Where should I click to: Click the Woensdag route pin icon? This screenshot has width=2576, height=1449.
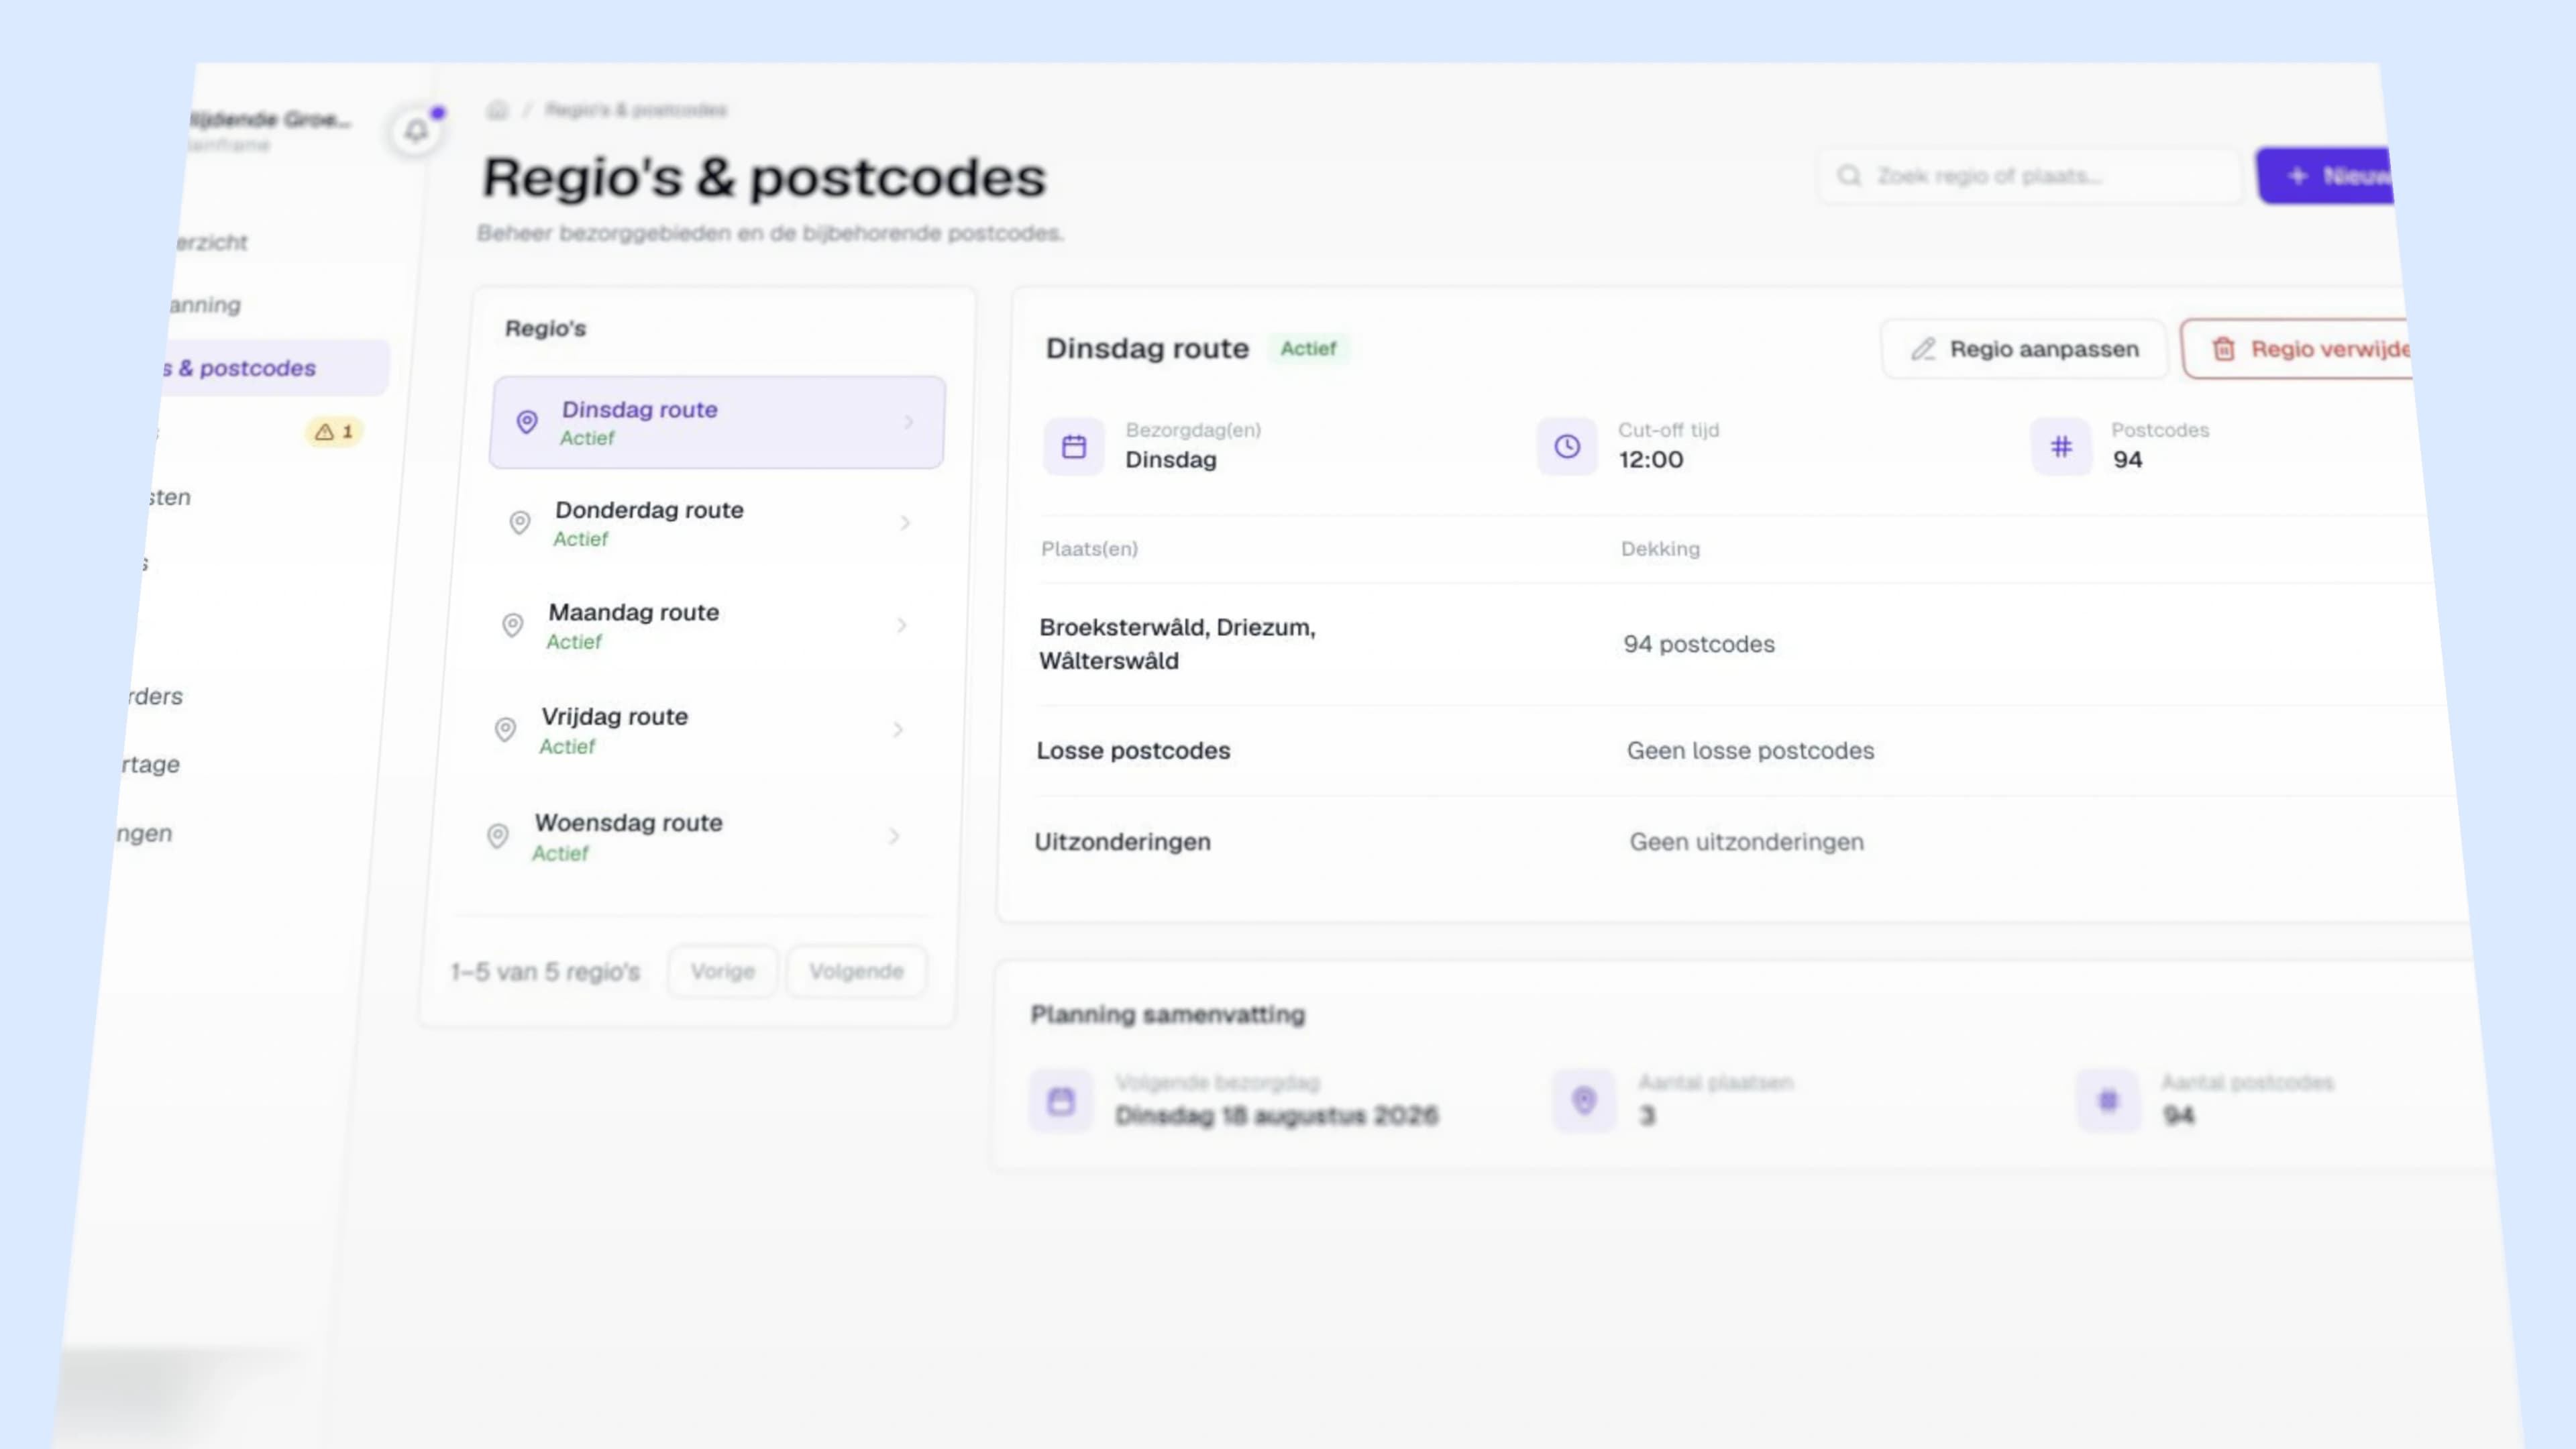click(x=497, y=835)
